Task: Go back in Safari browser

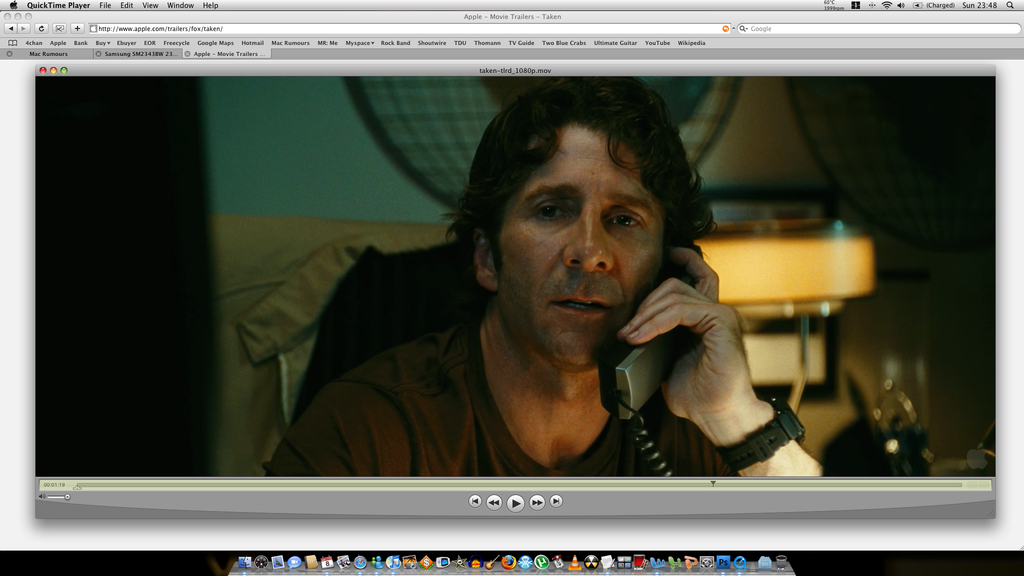Action: 10,29
